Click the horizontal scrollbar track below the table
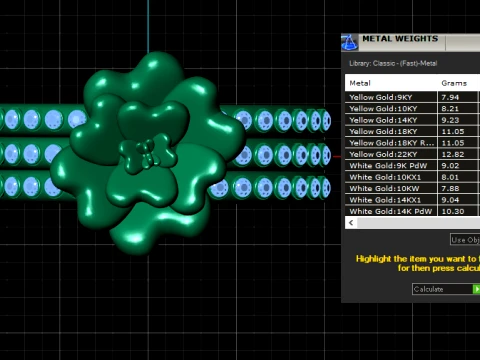480x360 pixels. 418,223
